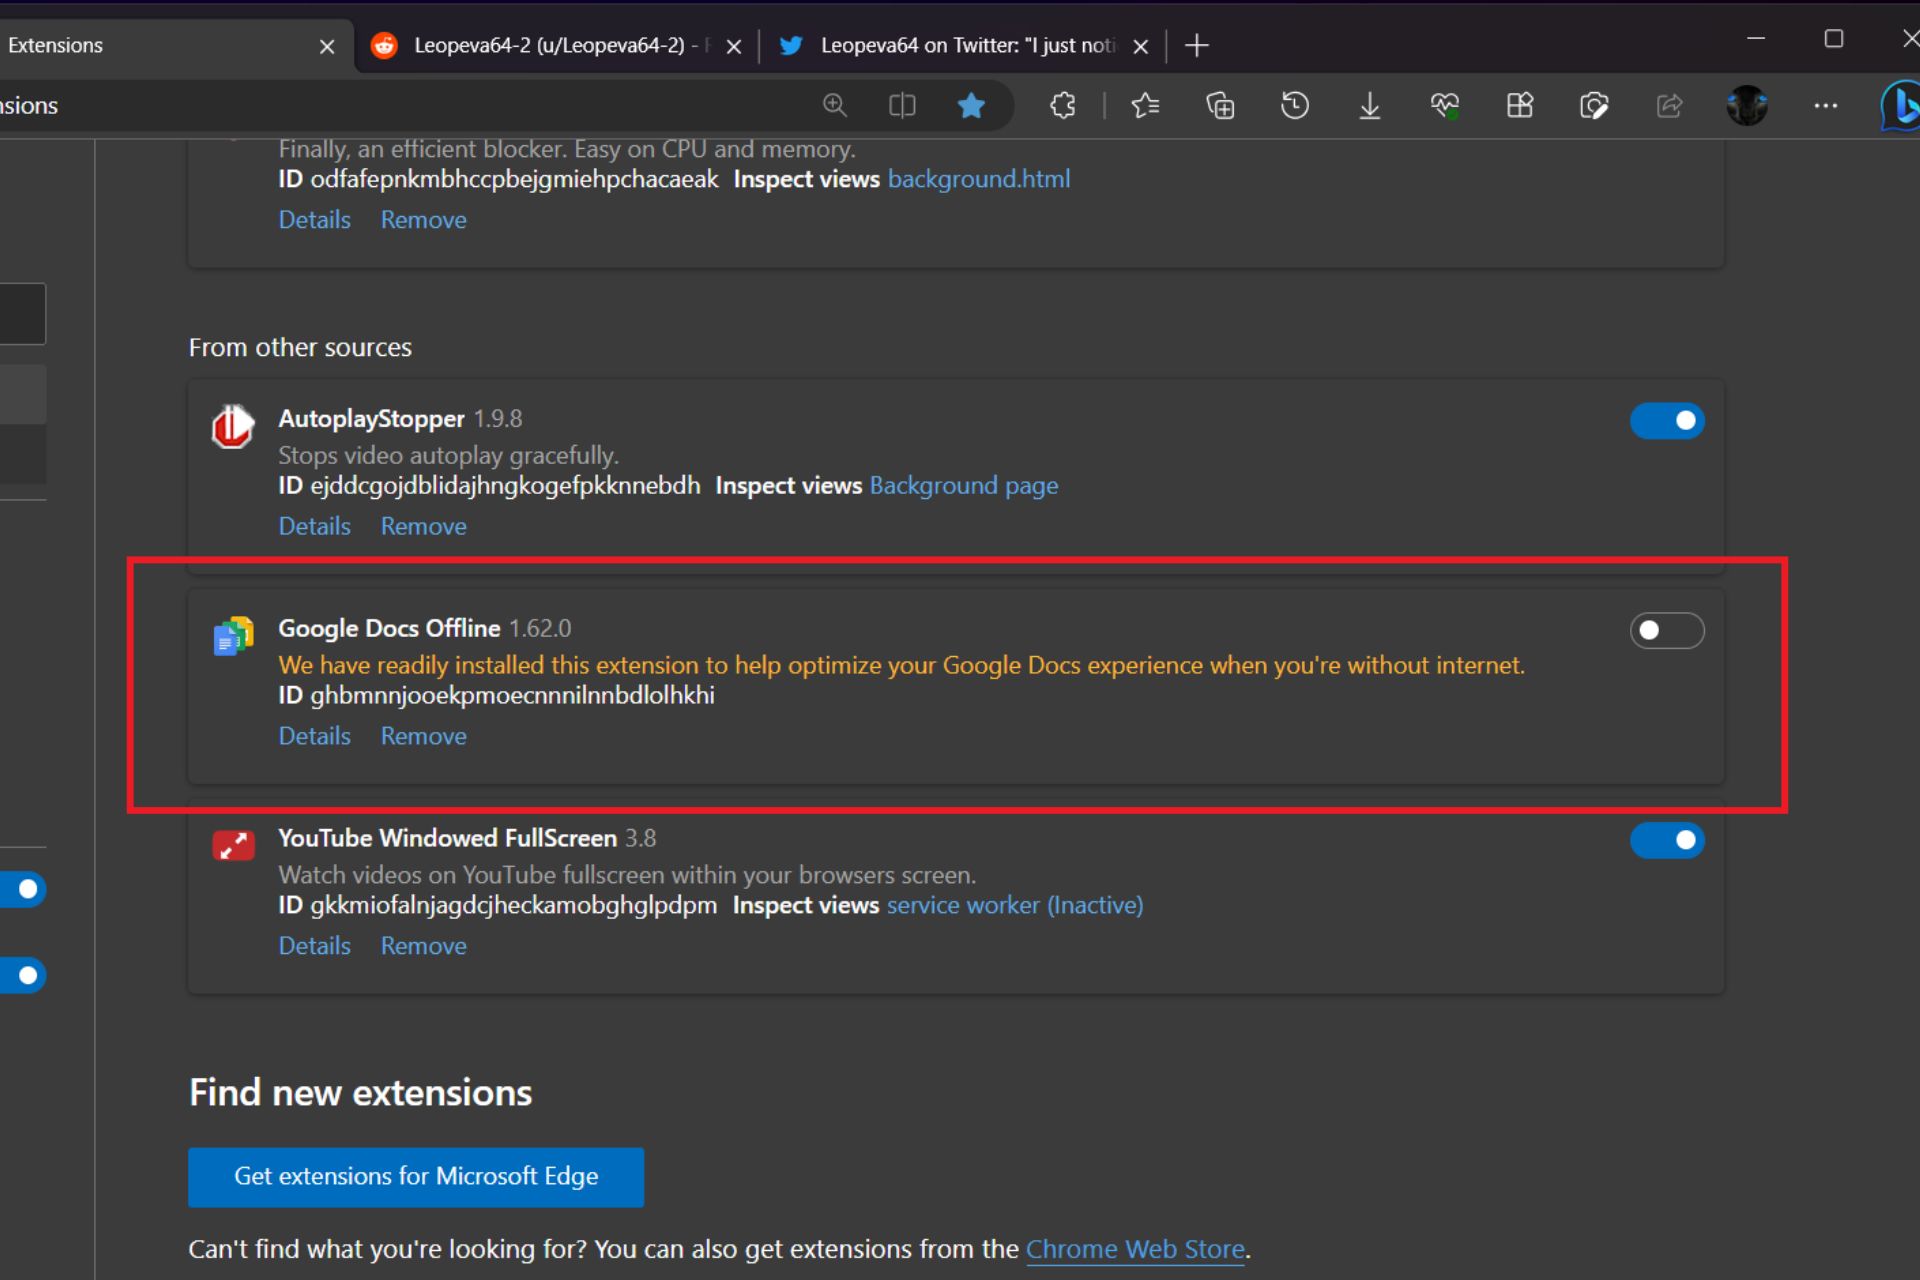Disable the AutoplayStopper toggle
Image resolution: width=1920 pixels, height=1280 pixels.
pyautogui.click(x=1667, y=421)
